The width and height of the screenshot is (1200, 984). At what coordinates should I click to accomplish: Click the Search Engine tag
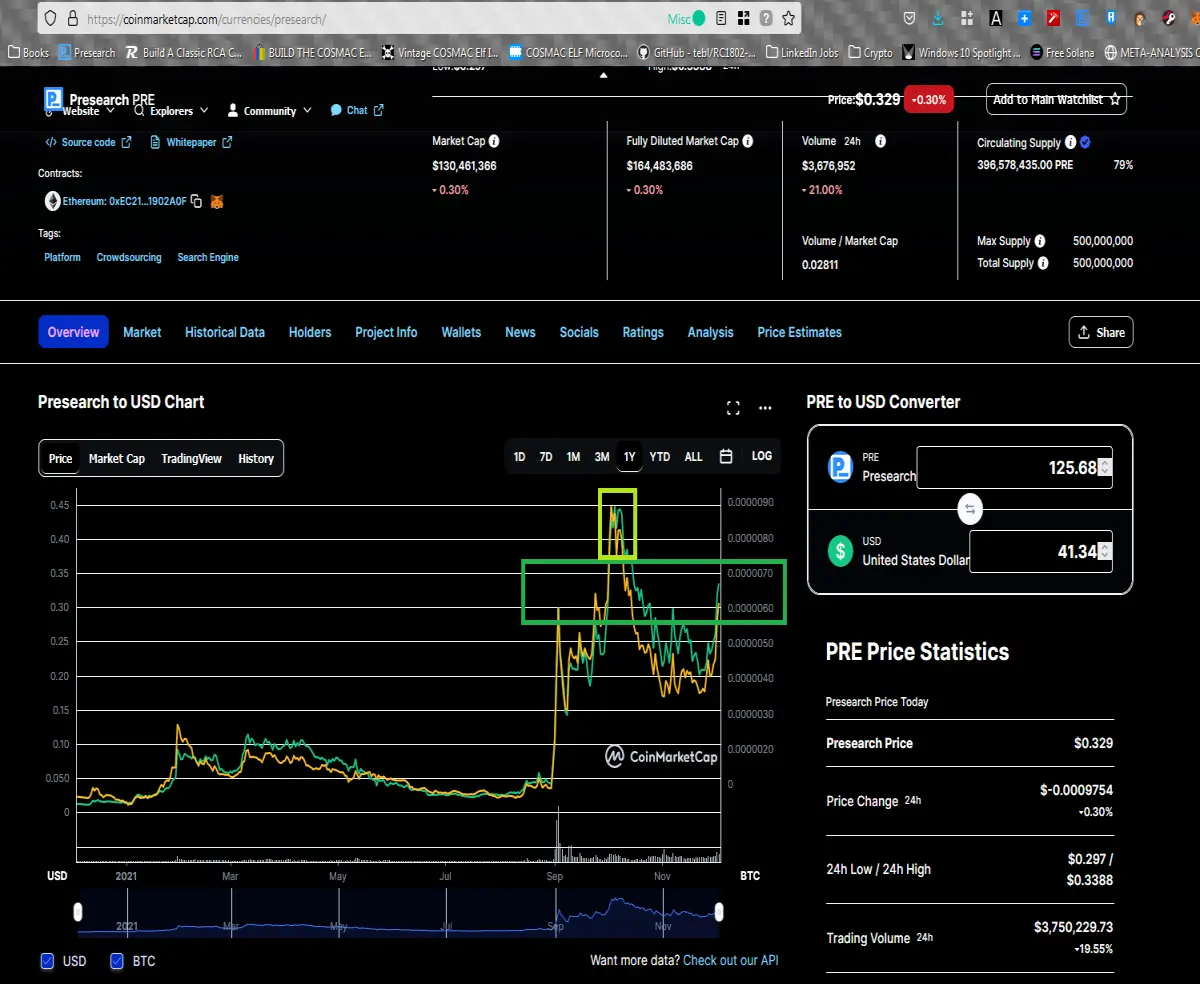(208, 257)
